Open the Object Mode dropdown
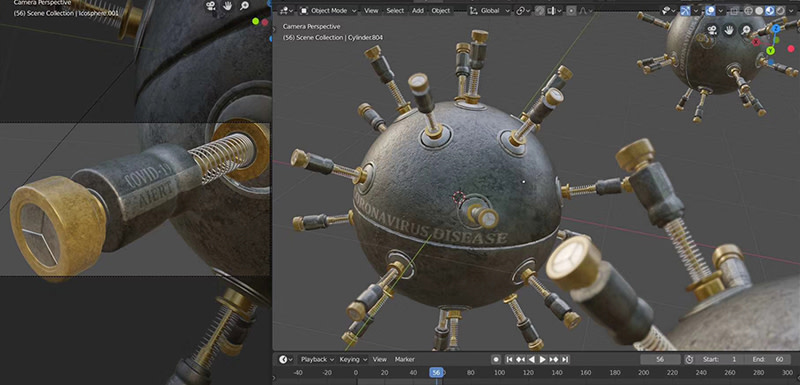 (x=328, y=10)
